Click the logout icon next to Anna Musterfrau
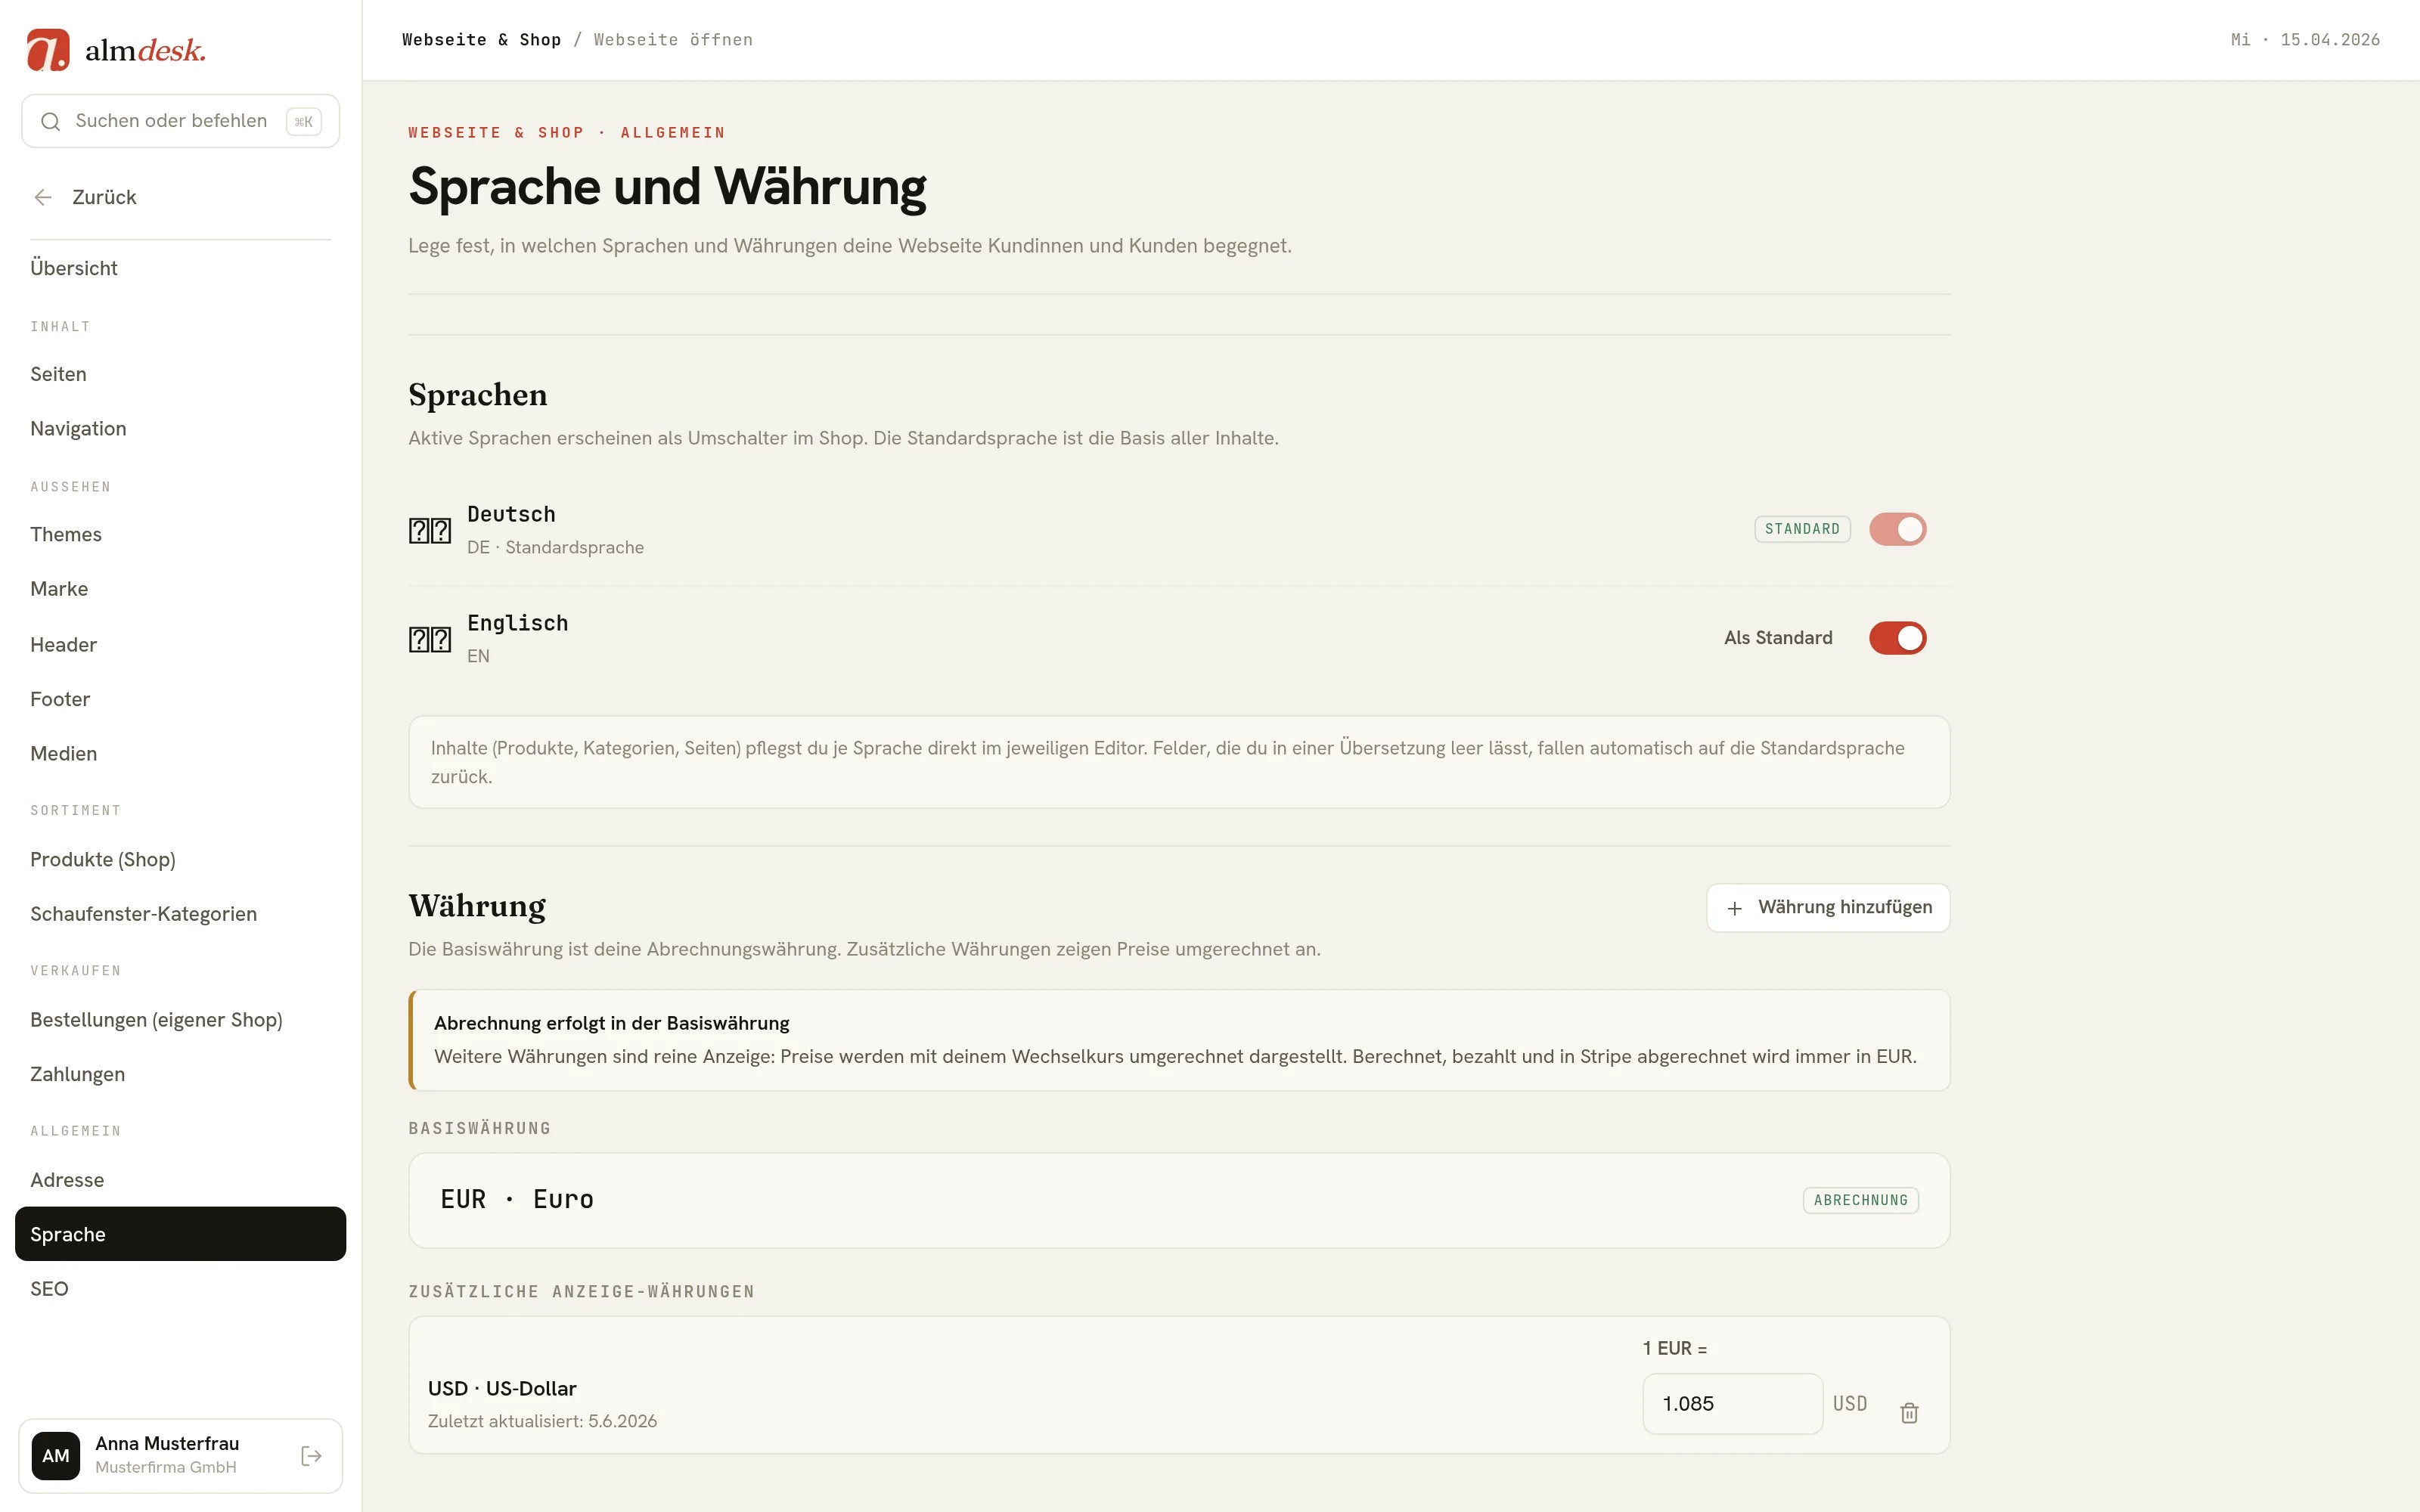2420x1512 pixels. pos(311,1456)
